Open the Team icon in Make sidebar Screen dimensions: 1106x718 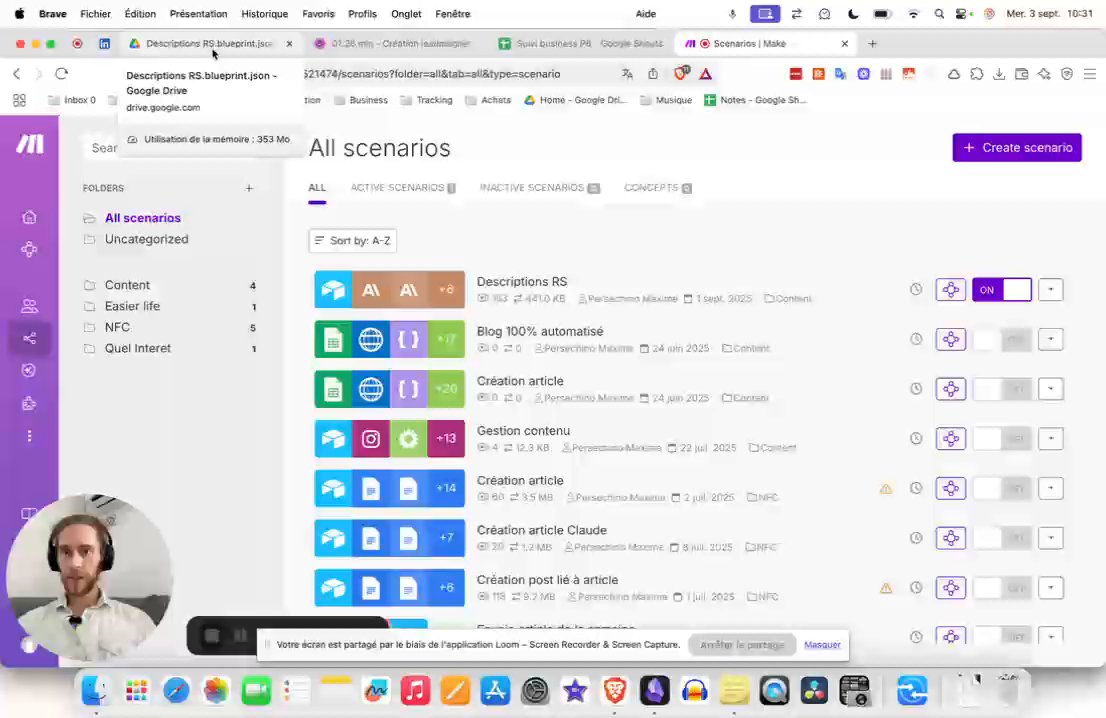click(x=29, y=306)
